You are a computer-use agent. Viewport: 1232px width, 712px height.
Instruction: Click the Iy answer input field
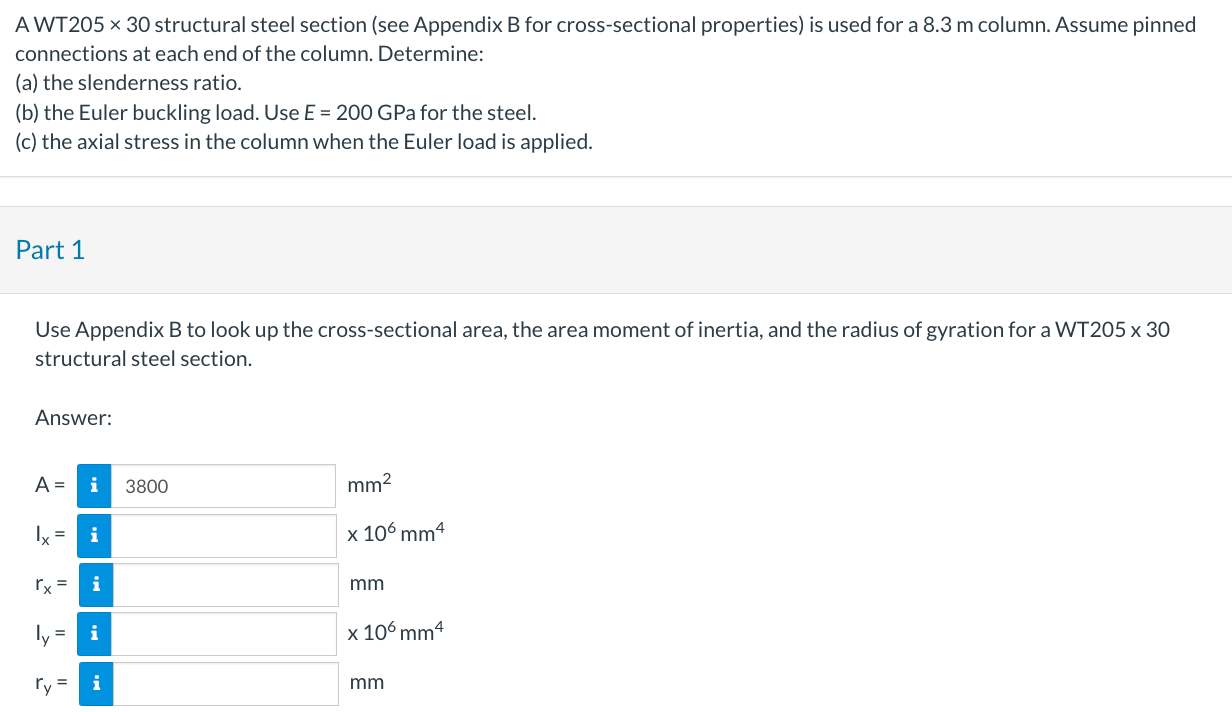[224, 633]
